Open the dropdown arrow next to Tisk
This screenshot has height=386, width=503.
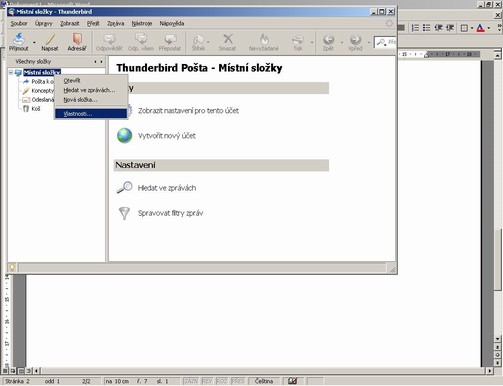point(312,42)
